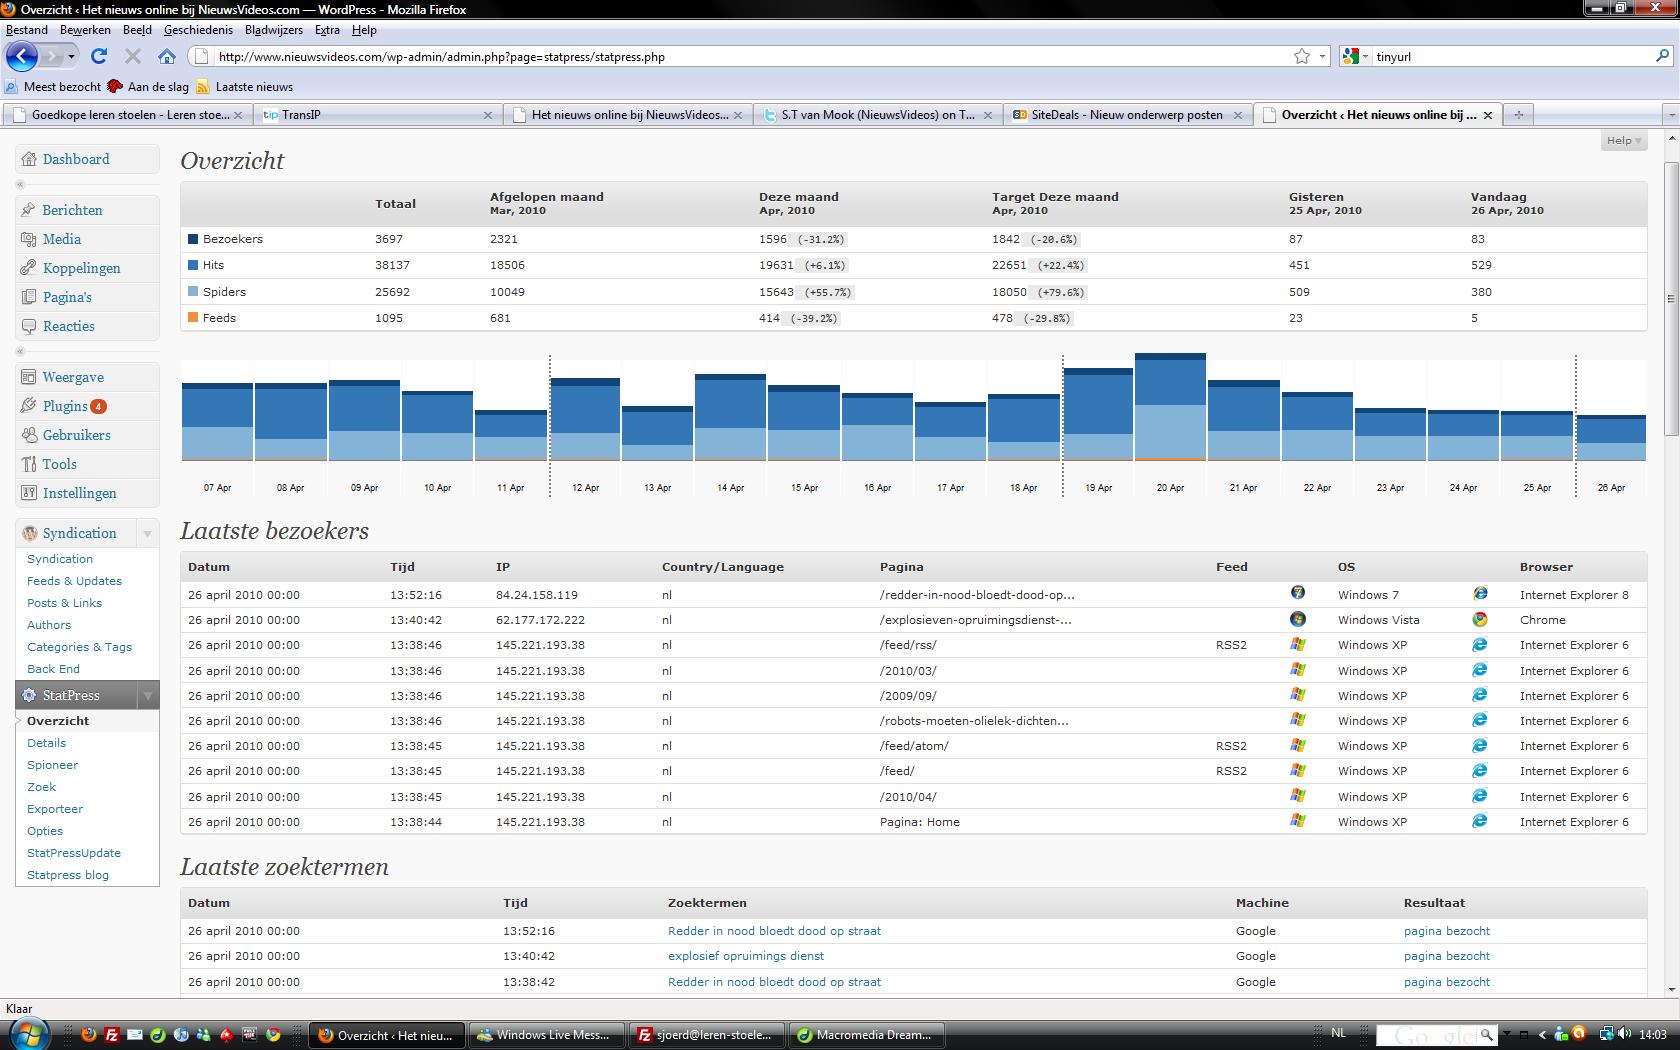Expand the Help dropdown panel
Viewport: 1680px width, 1050px height.
[x=1624, y=141]
